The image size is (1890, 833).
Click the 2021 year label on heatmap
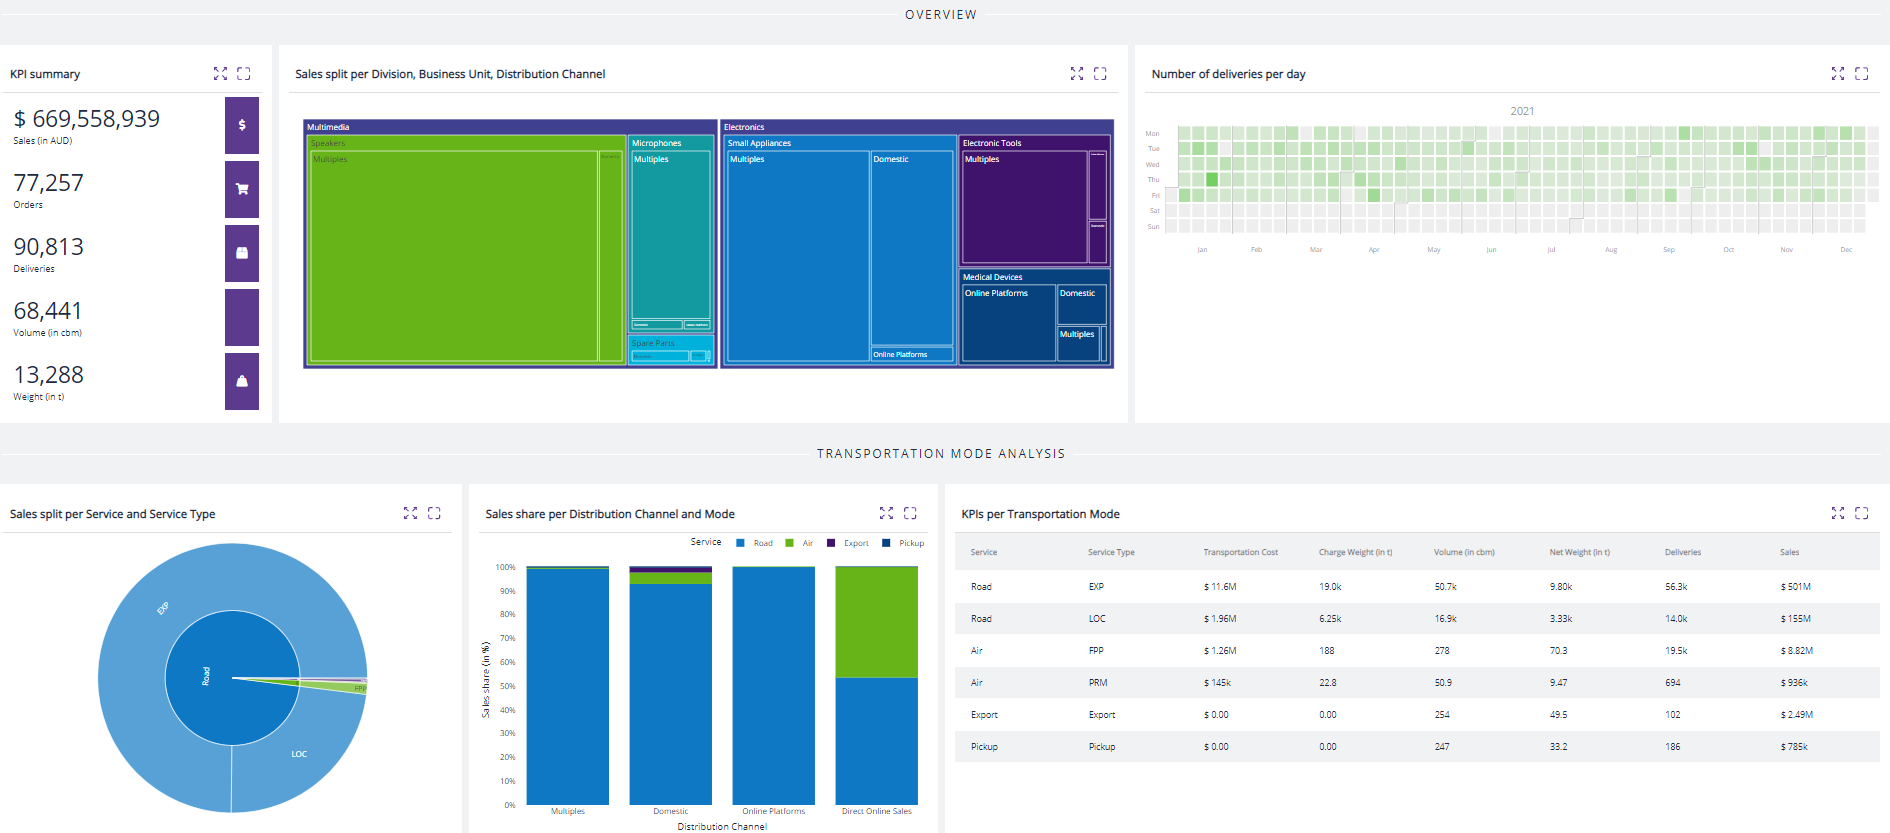point(1522,111)
